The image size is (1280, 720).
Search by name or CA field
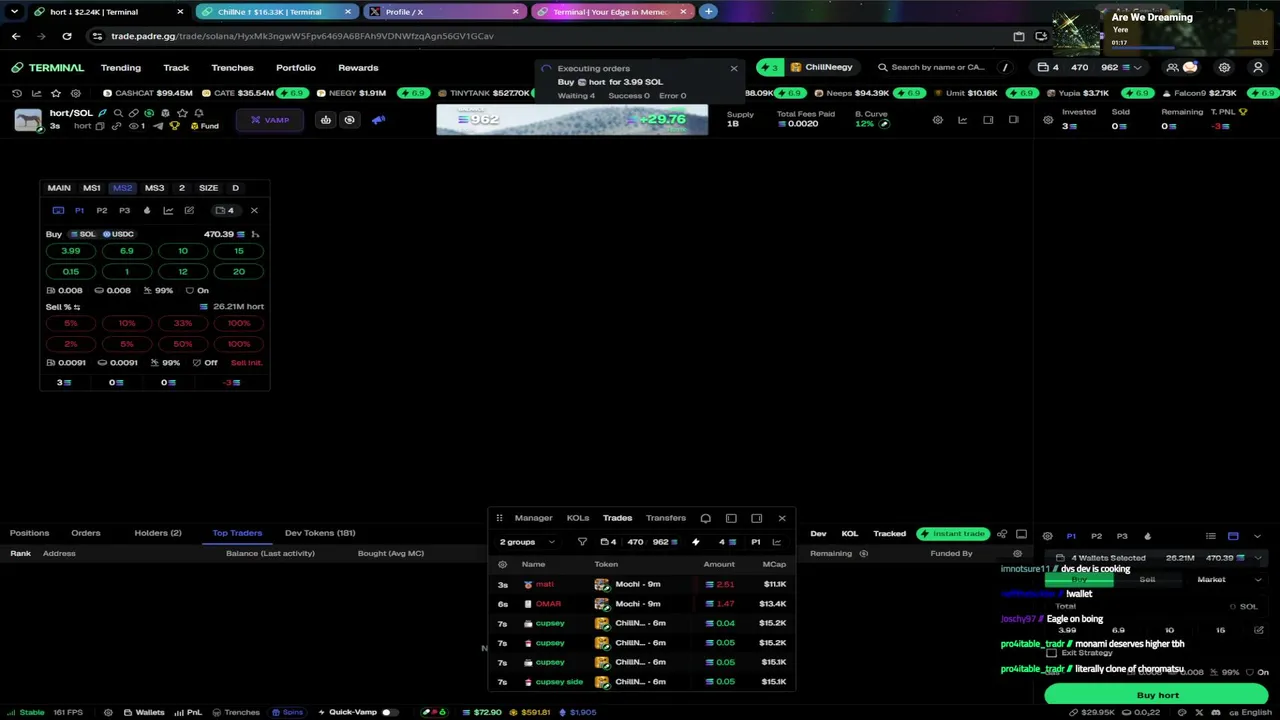tap(937, 68)
